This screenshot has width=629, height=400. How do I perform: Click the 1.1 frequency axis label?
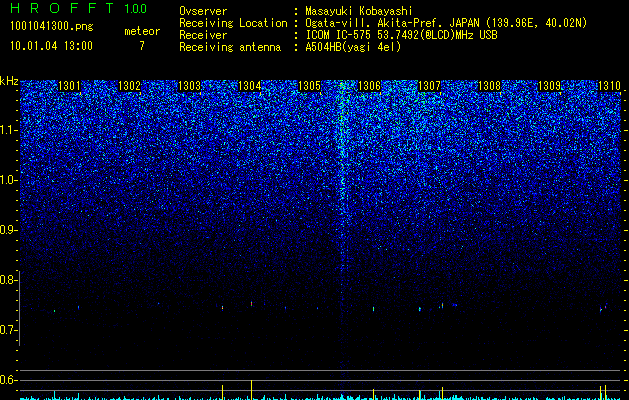click(x=8, y=130)
